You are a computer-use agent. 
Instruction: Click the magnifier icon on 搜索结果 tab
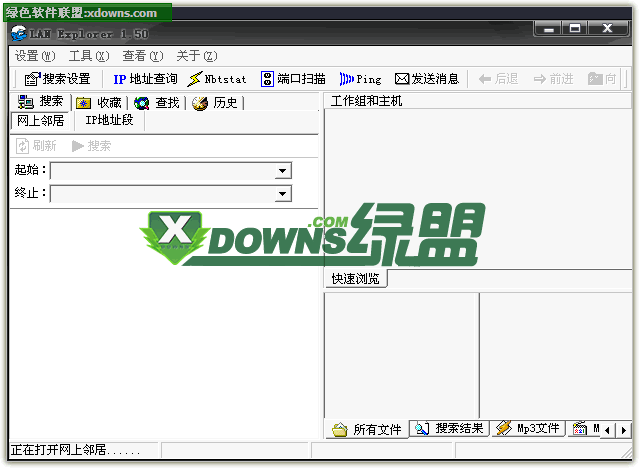422,428
